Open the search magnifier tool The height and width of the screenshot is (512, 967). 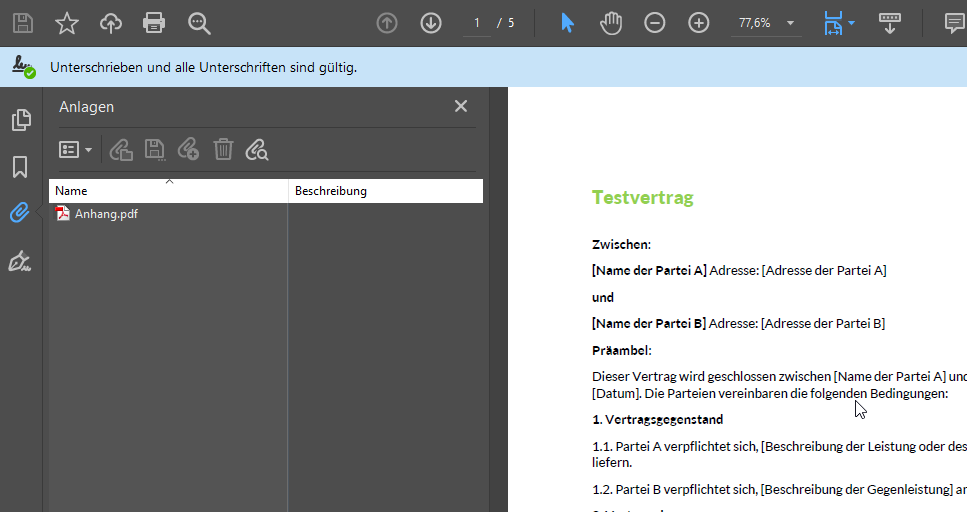199,23
